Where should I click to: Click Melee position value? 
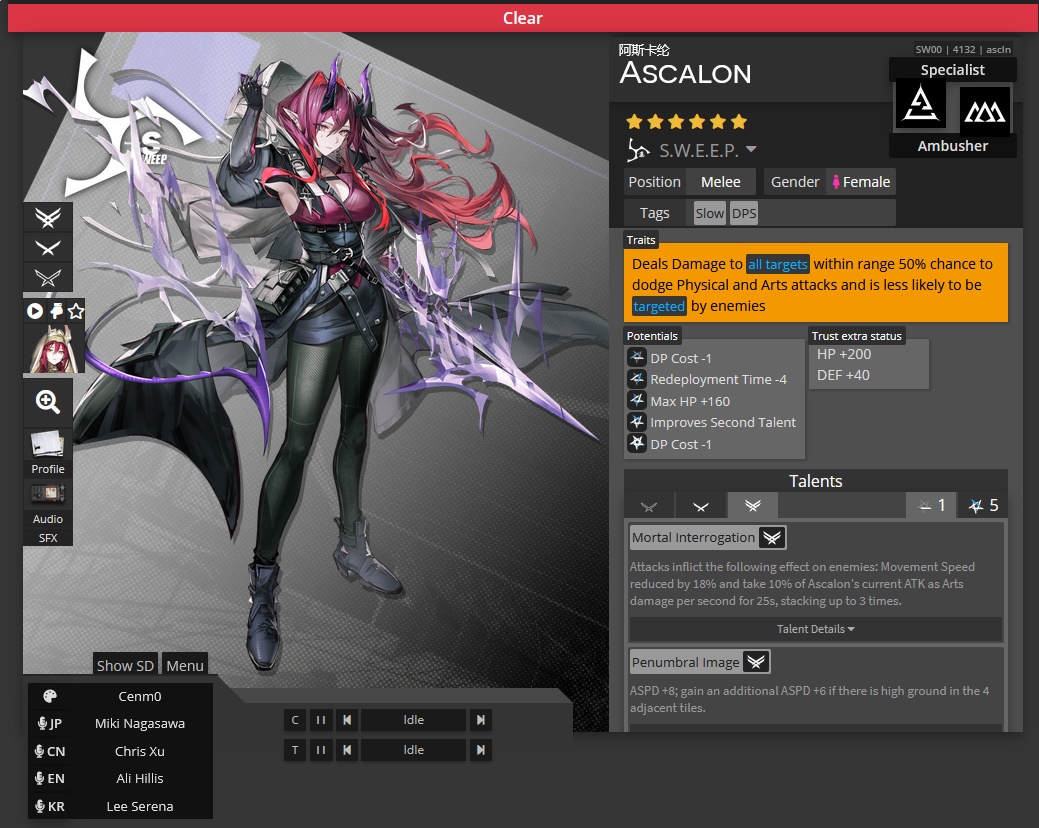pos(720,182)
